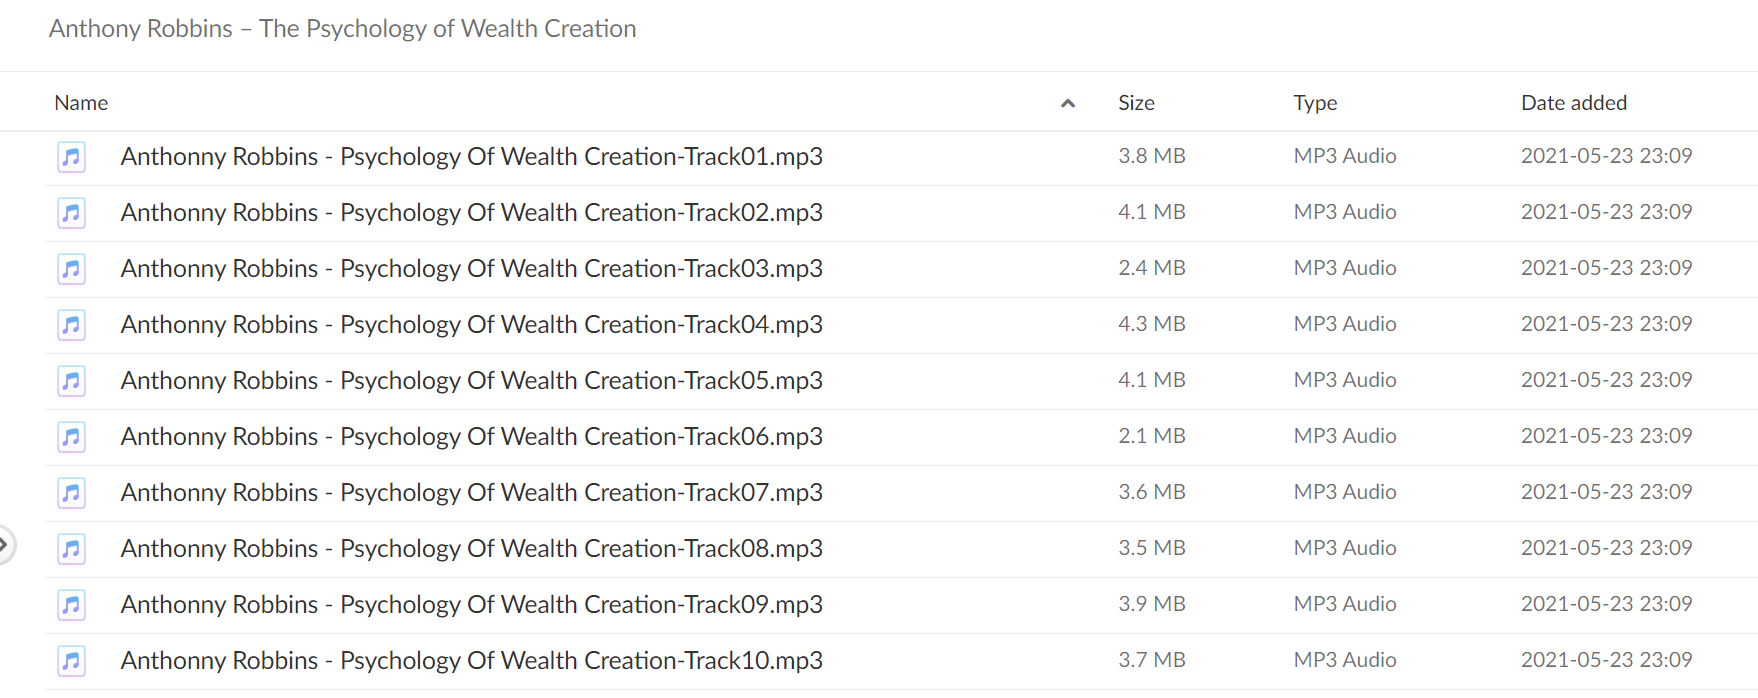Click the date added in Track01 row
Viewport: 1758px width, 698px height.
(1607, 156)
